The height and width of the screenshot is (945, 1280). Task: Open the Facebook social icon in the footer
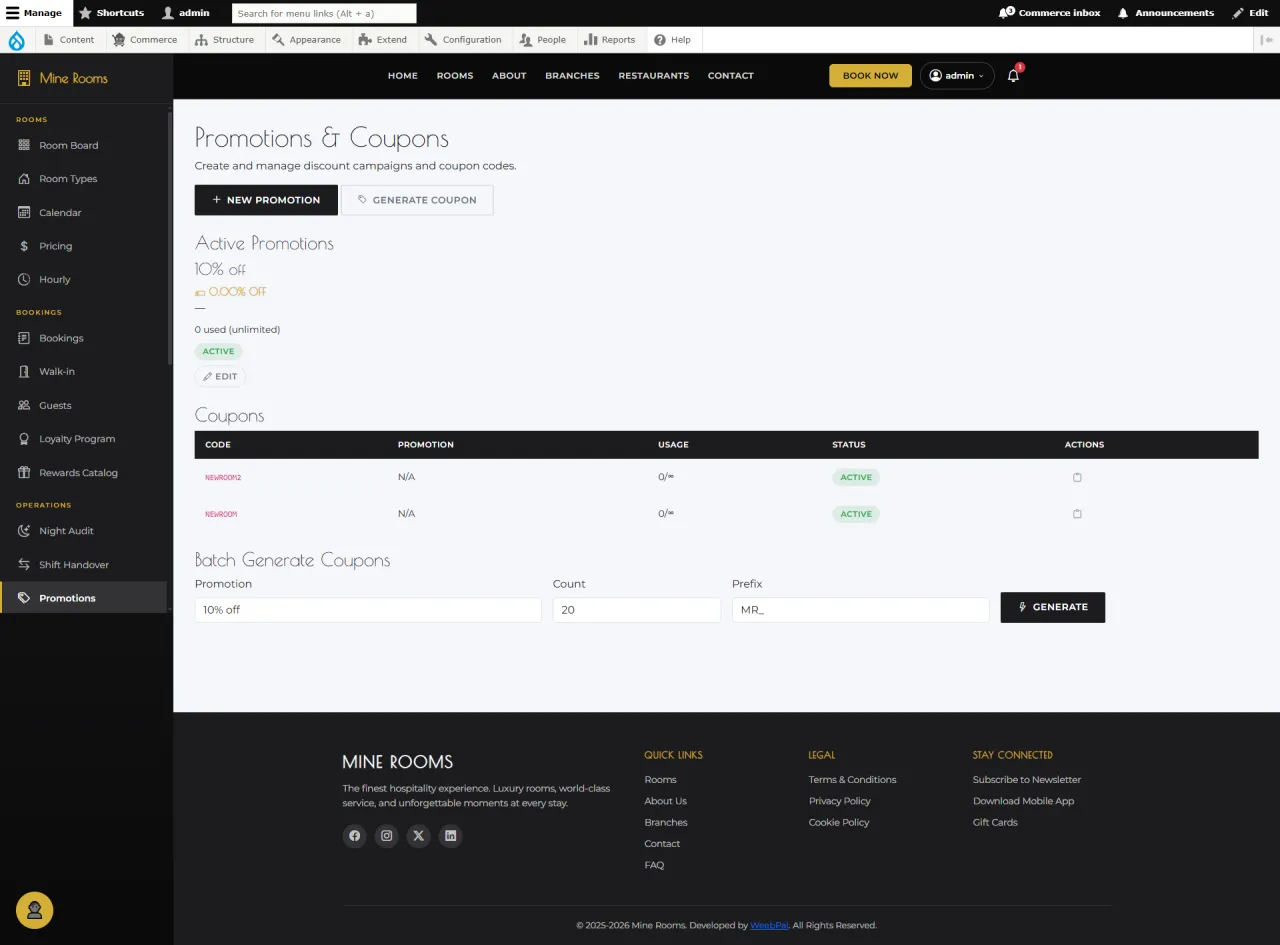355,836
